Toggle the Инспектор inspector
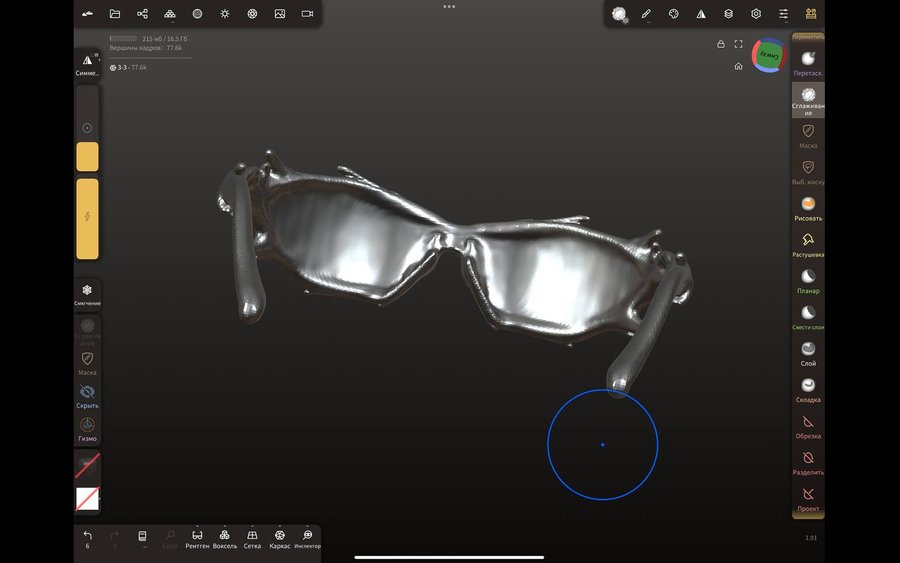Viewport: 900px width, 563px height. (308, 539)
